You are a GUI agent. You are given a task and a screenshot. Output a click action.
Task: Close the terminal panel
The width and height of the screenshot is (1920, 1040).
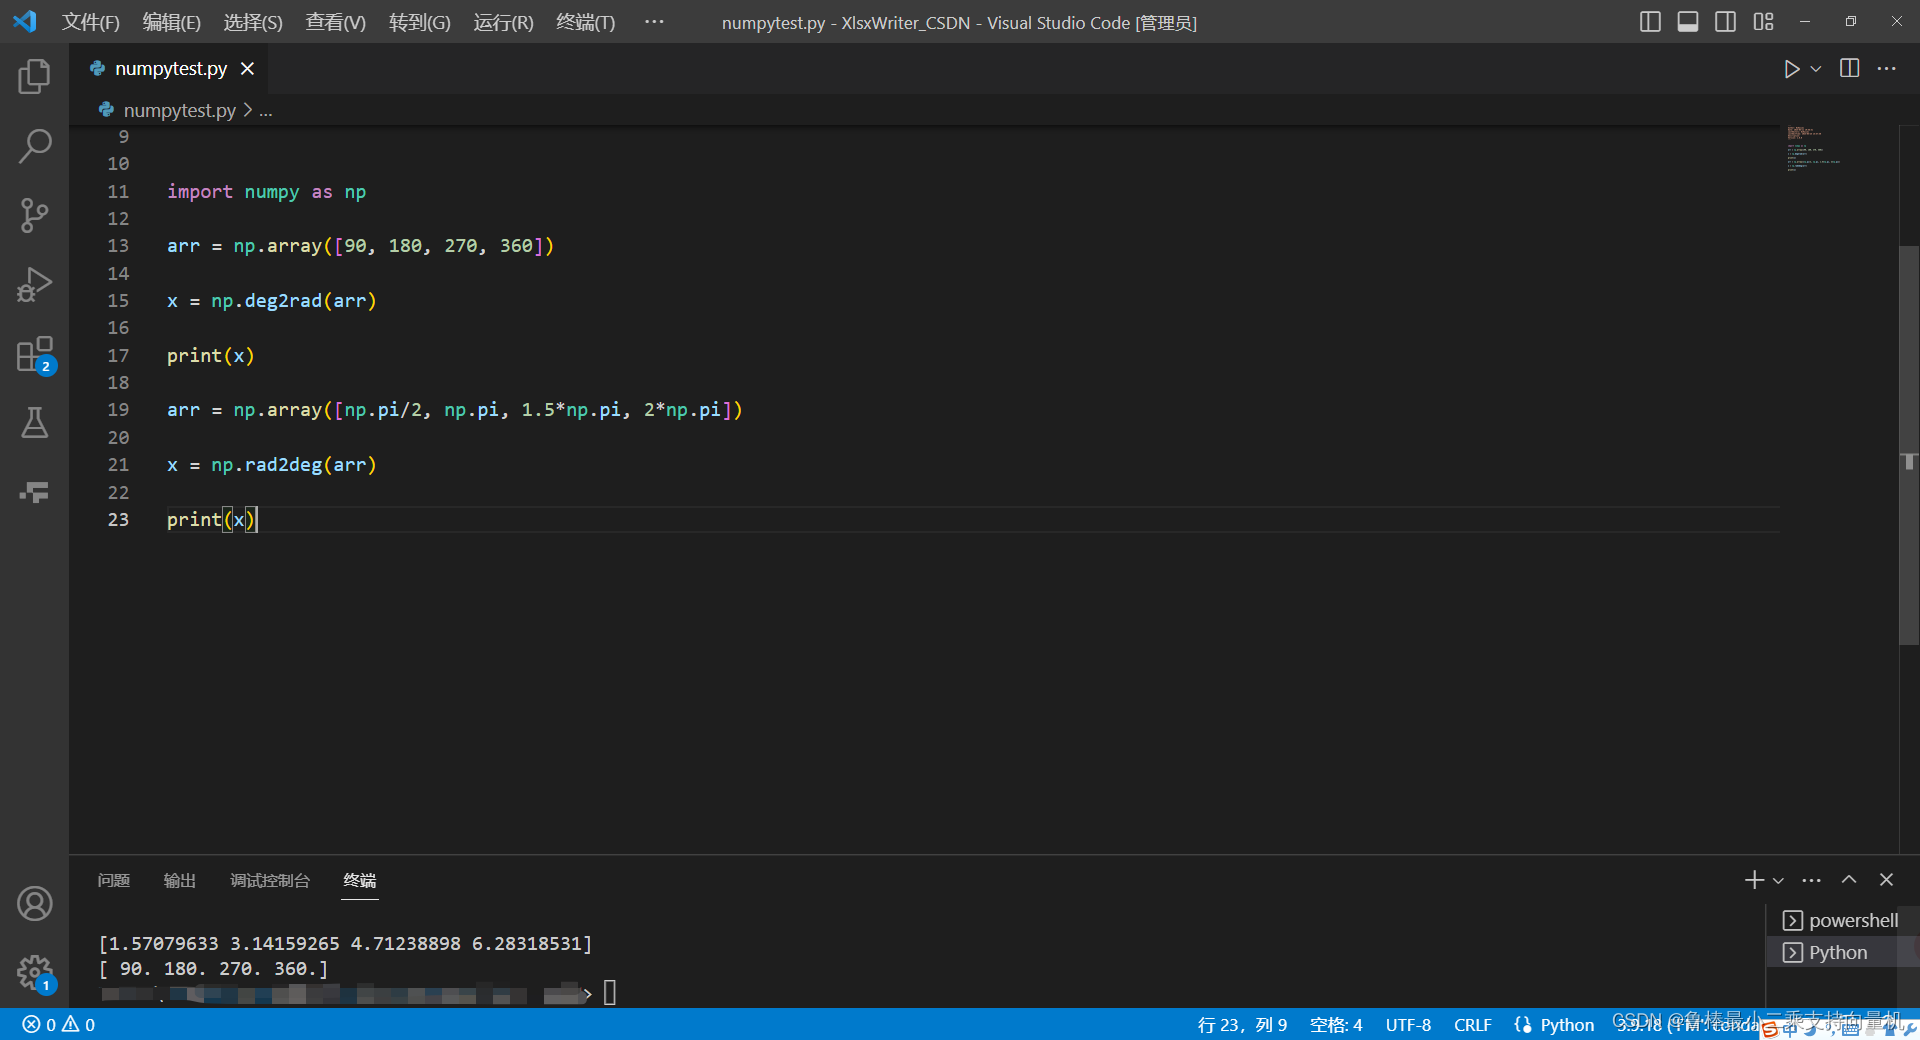point(1886,880)
